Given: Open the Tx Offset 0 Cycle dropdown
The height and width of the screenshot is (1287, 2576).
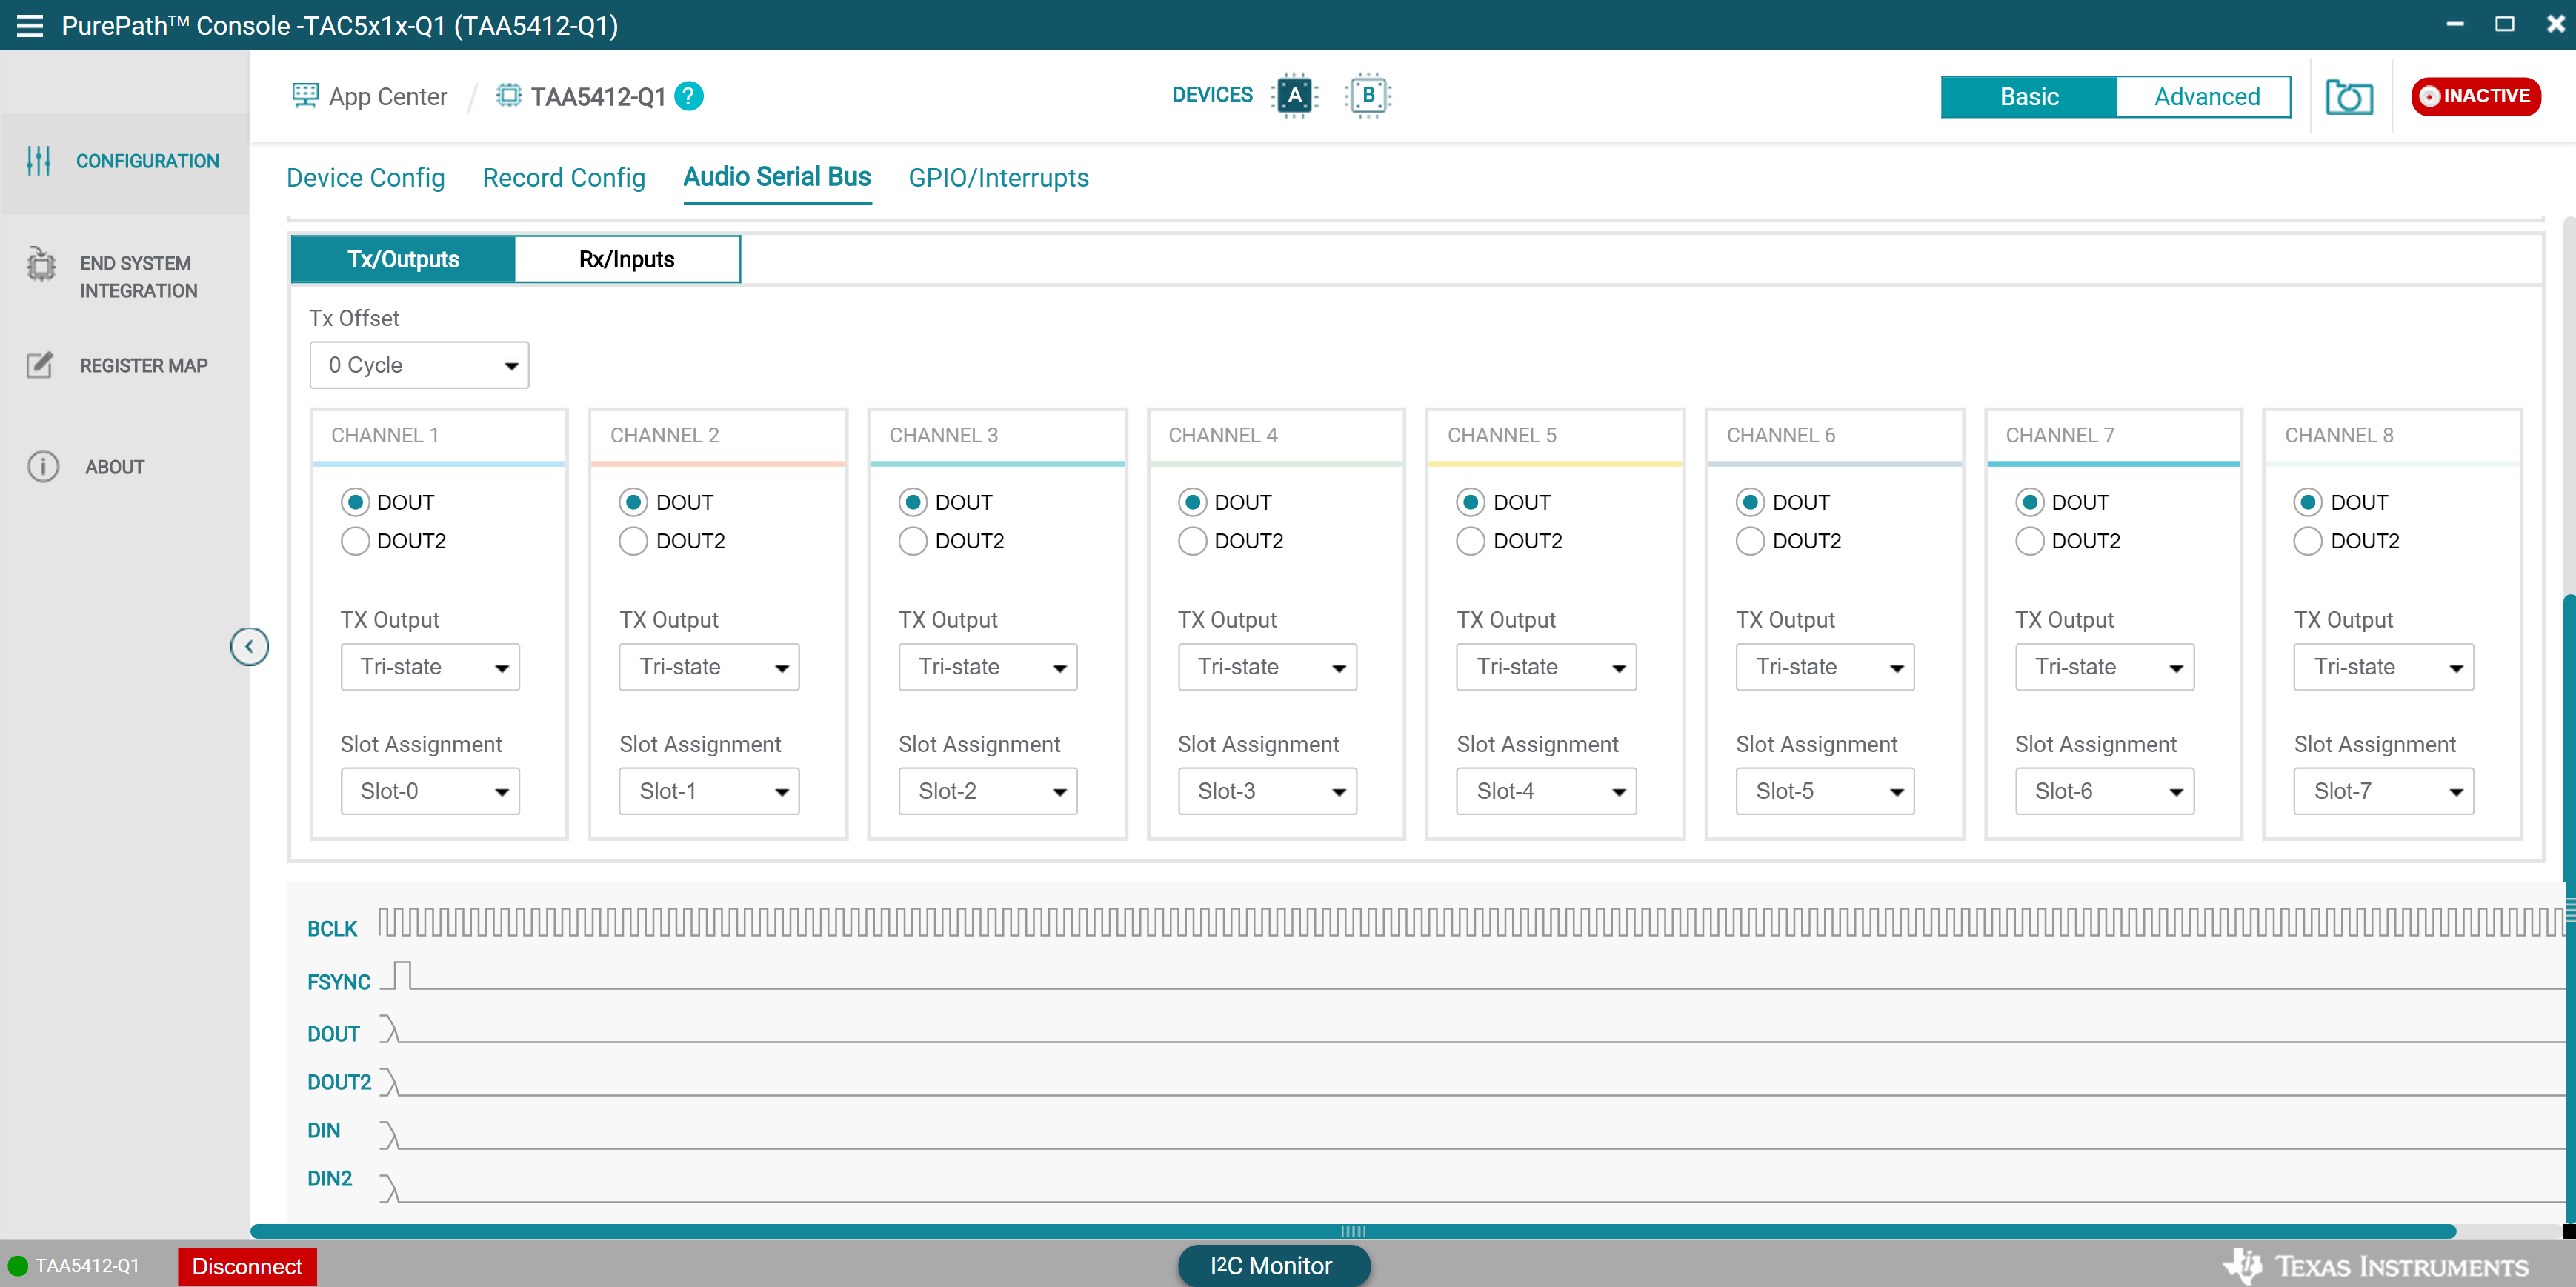Looking at the screenshot, I should click(x=419, y=365).
